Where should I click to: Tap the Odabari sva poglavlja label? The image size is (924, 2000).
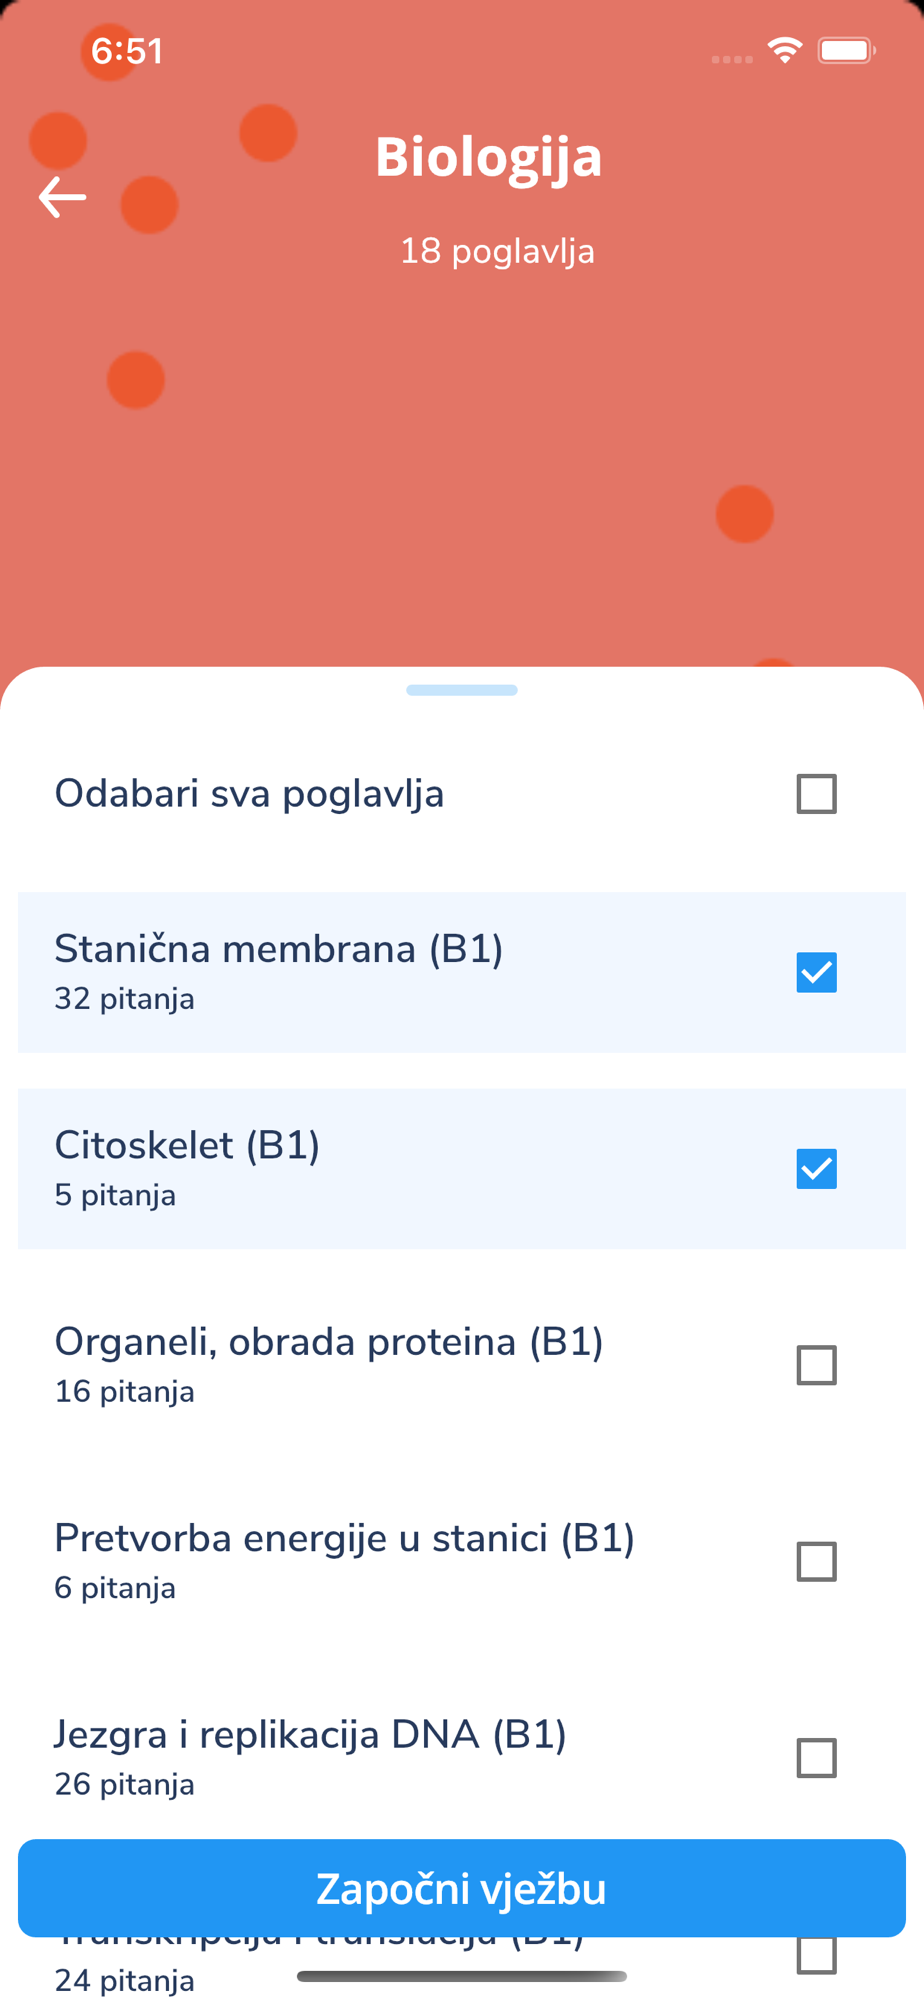(x=249, y=794)
